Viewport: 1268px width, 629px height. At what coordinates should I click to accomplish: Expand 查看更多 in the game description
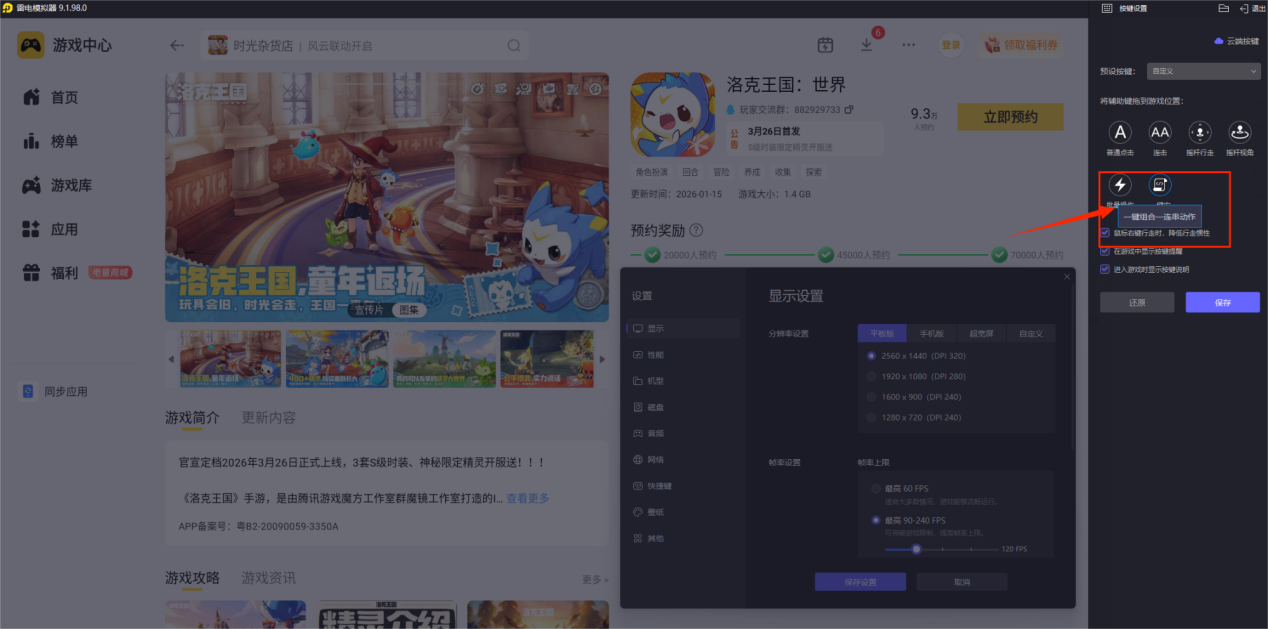pyautogui.click(x=527, y=498)
